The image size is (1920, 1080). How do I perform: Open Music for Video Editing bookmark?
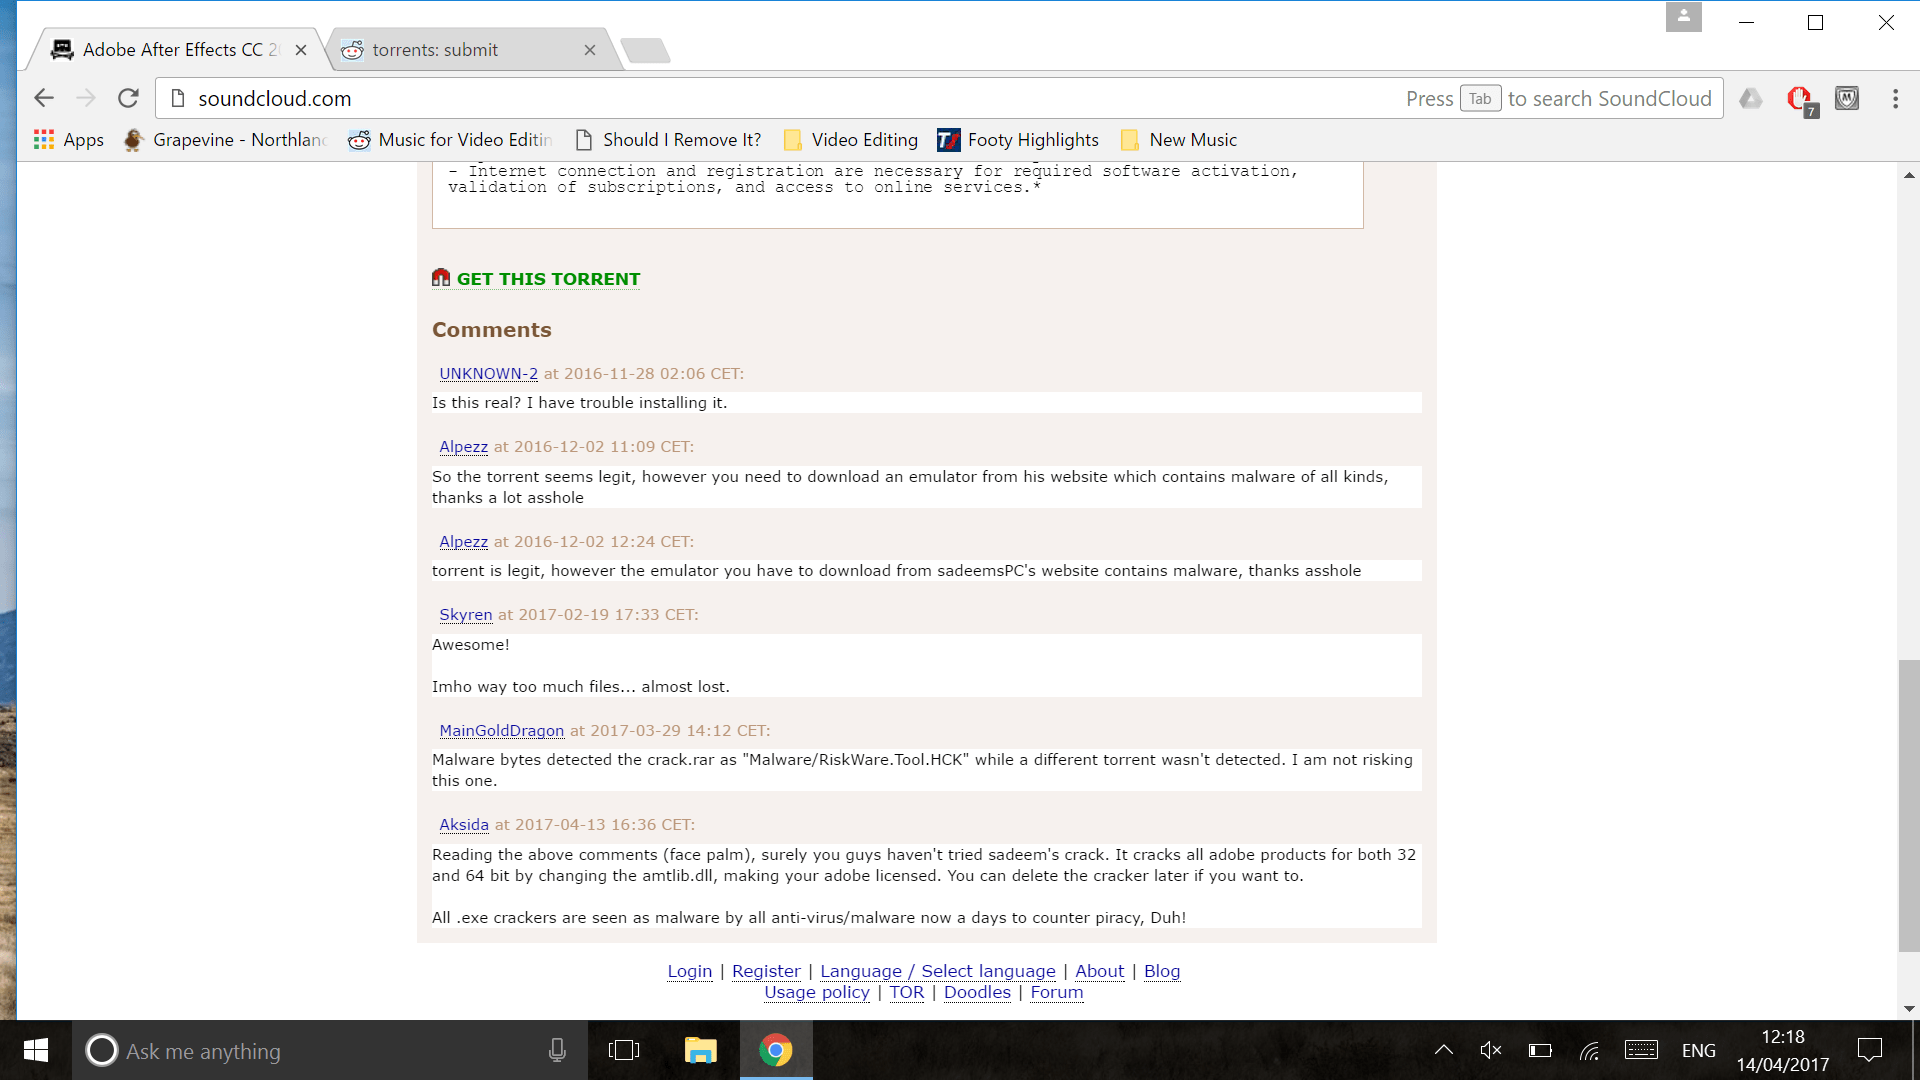[x=450, y=140]
